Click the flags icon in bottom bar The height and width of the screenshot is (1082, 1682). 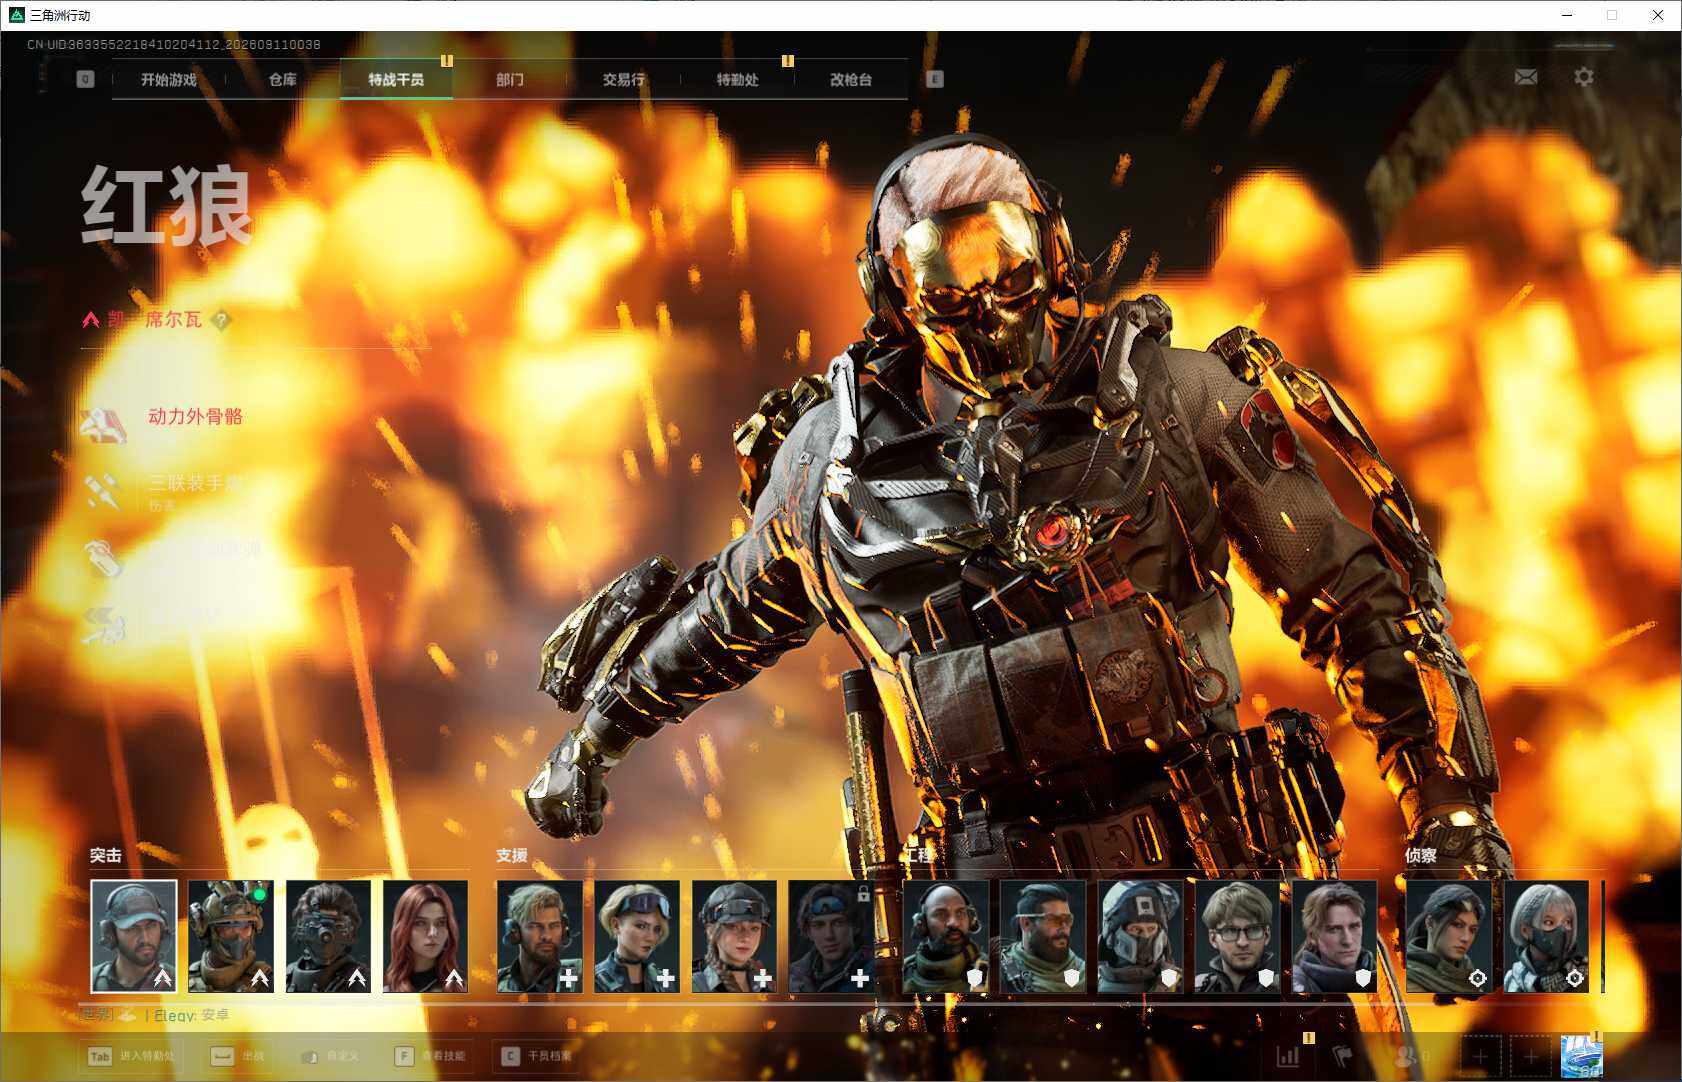point(1343,1056)
